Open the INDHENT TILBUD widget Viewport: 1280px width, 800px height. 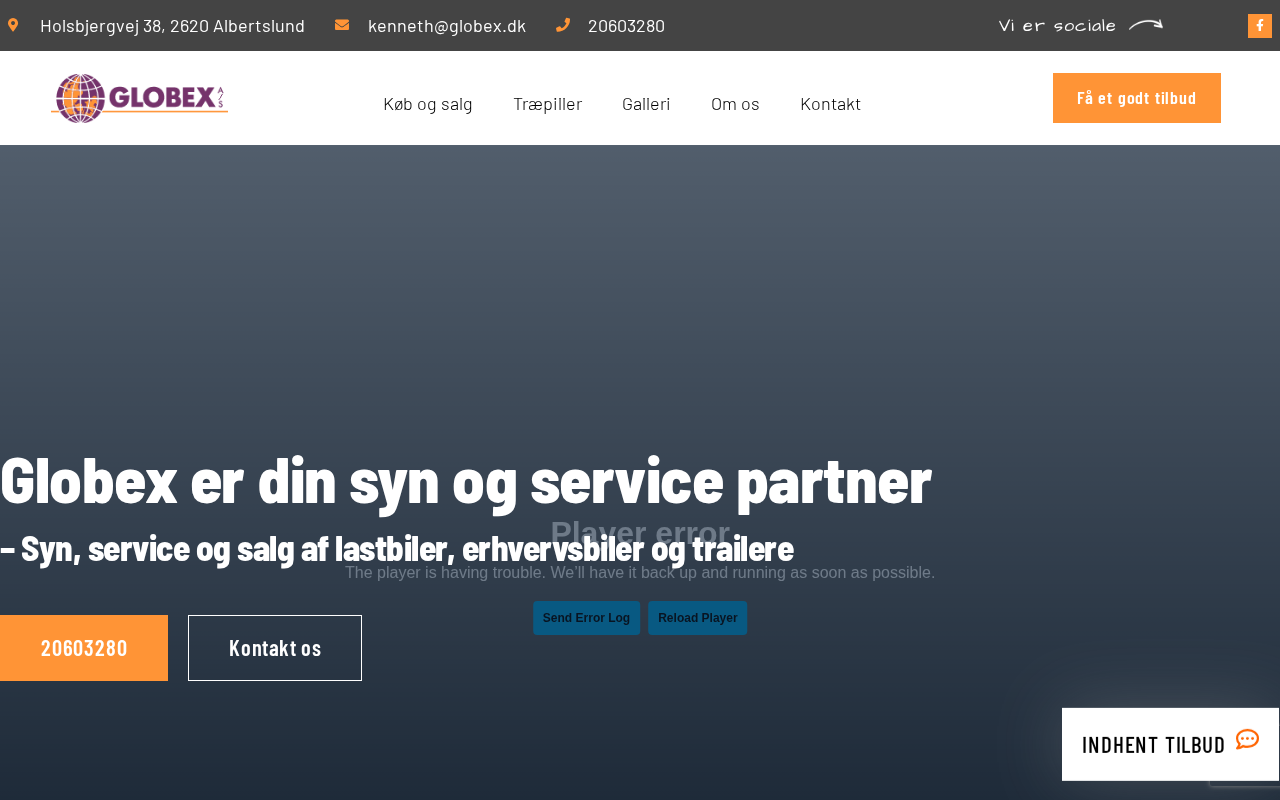click(1170, 744)
